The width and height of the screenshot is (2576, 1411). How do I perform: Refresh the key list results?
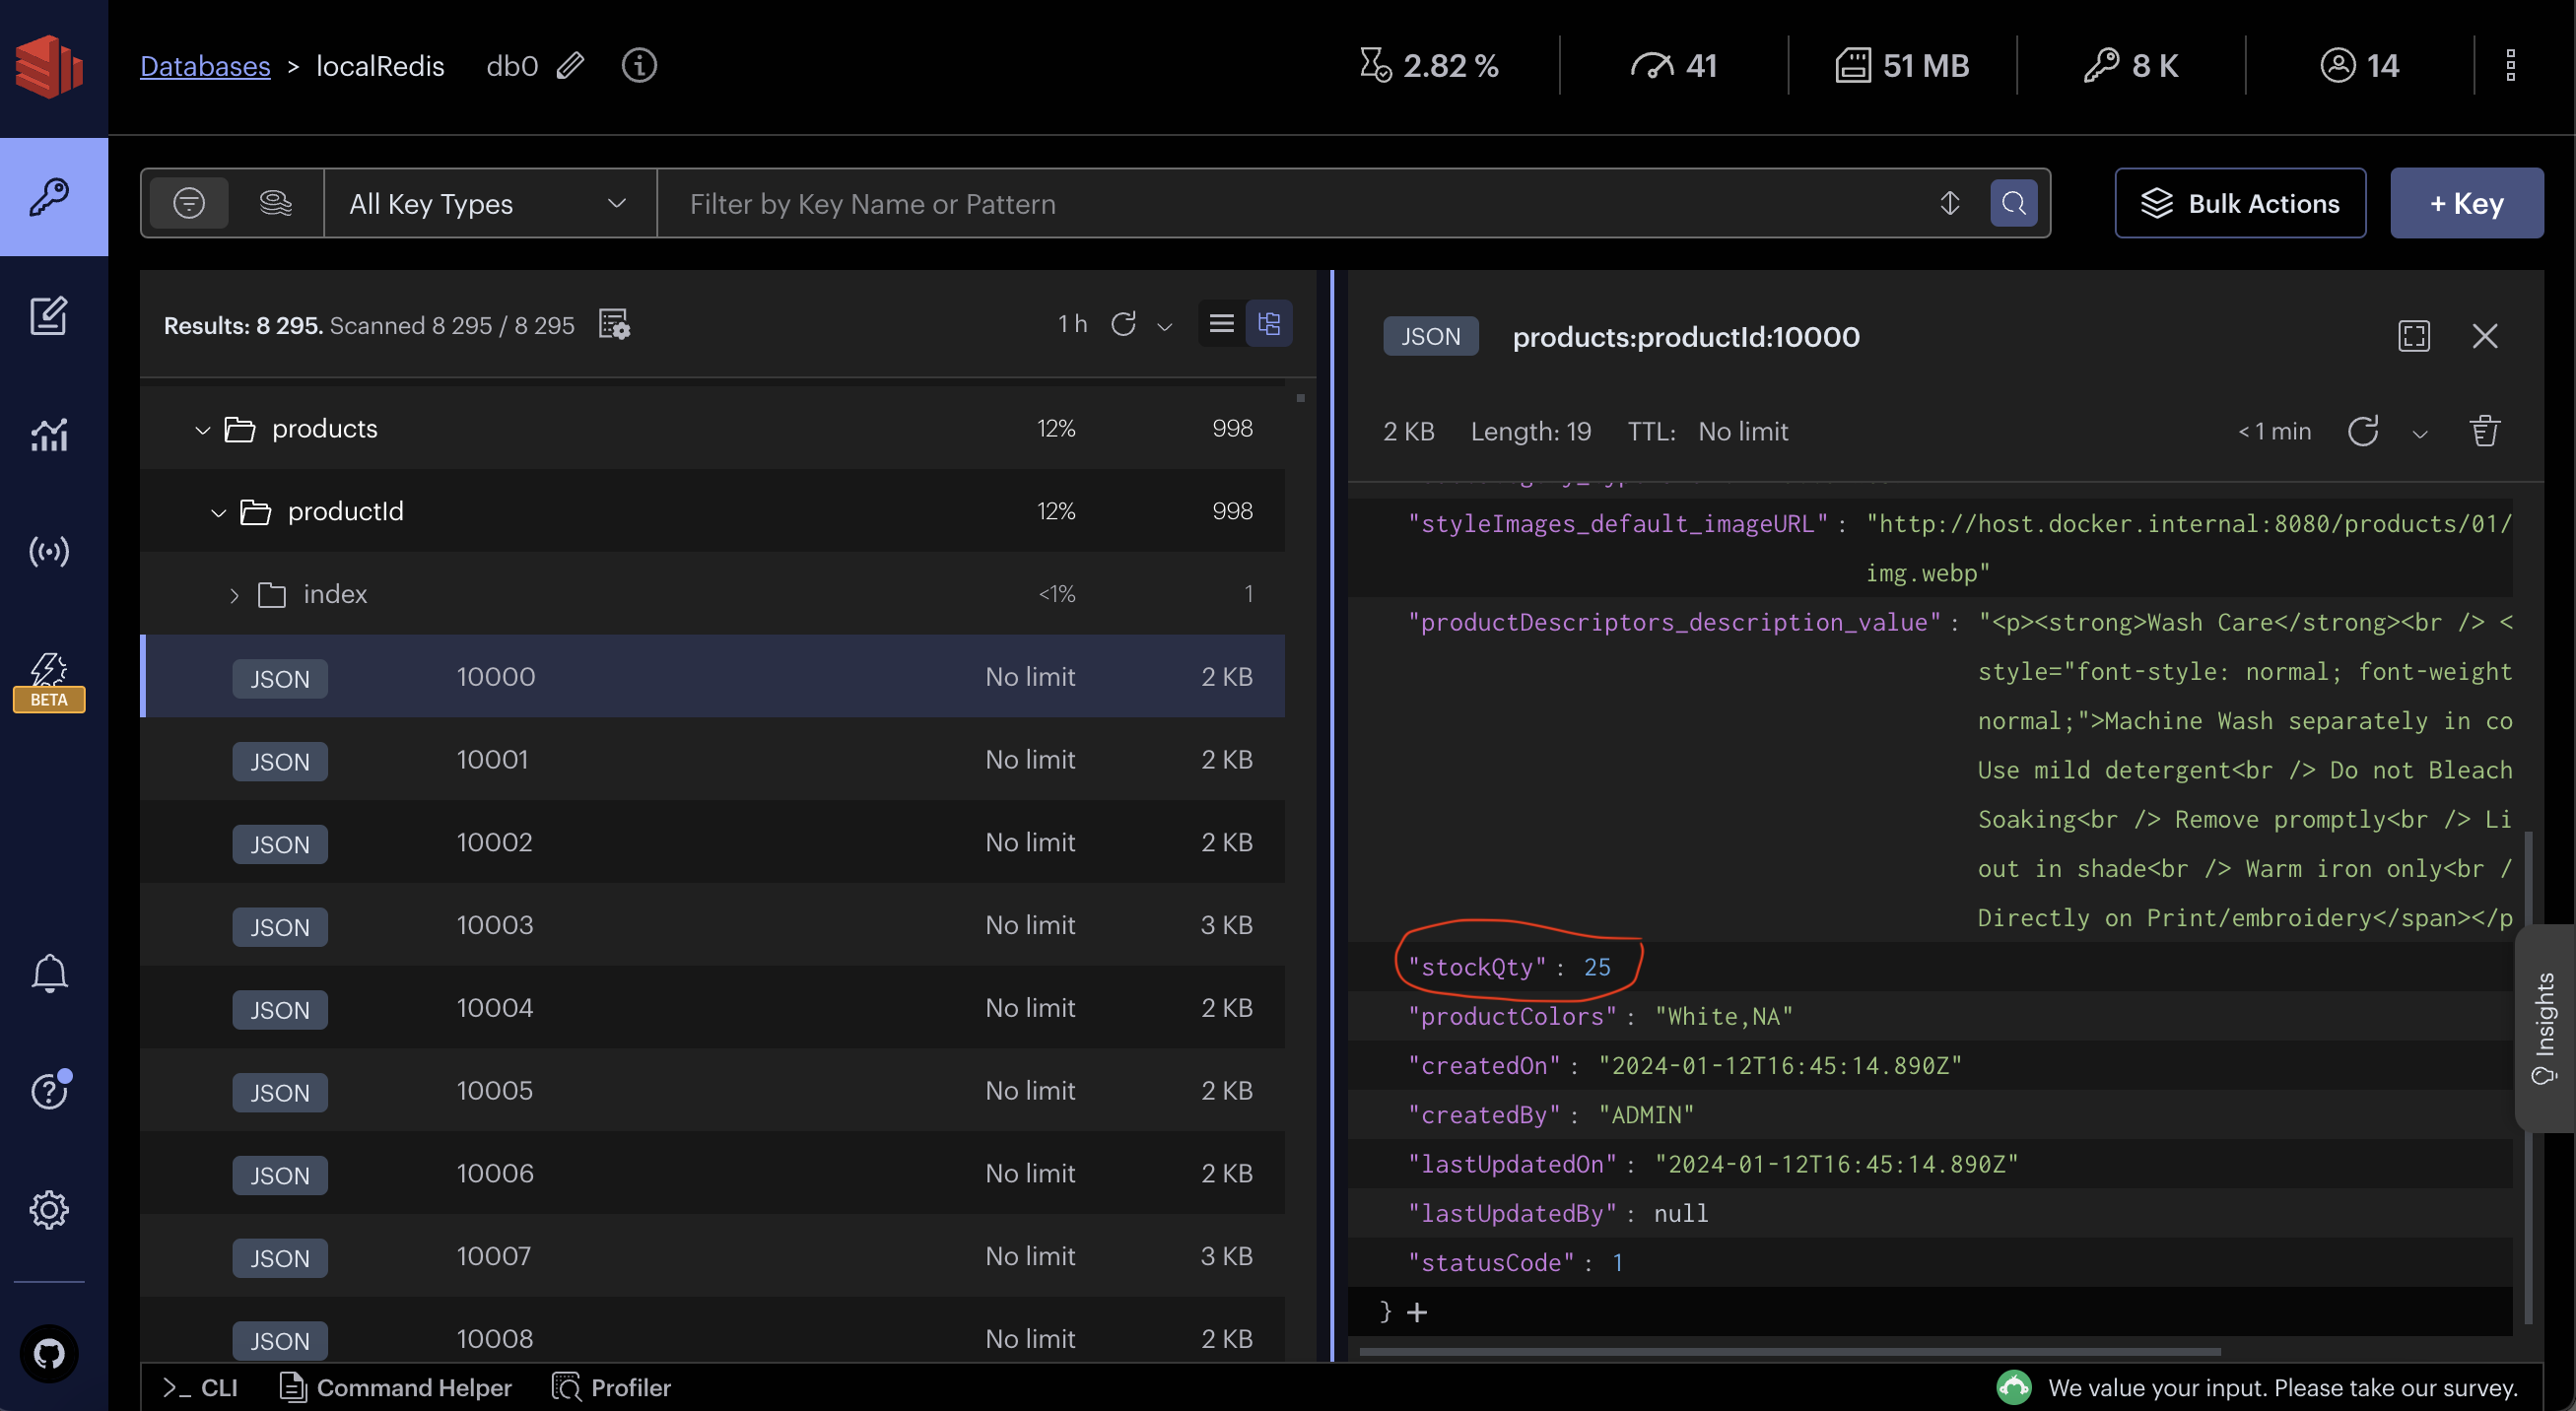pos(1123,324)
